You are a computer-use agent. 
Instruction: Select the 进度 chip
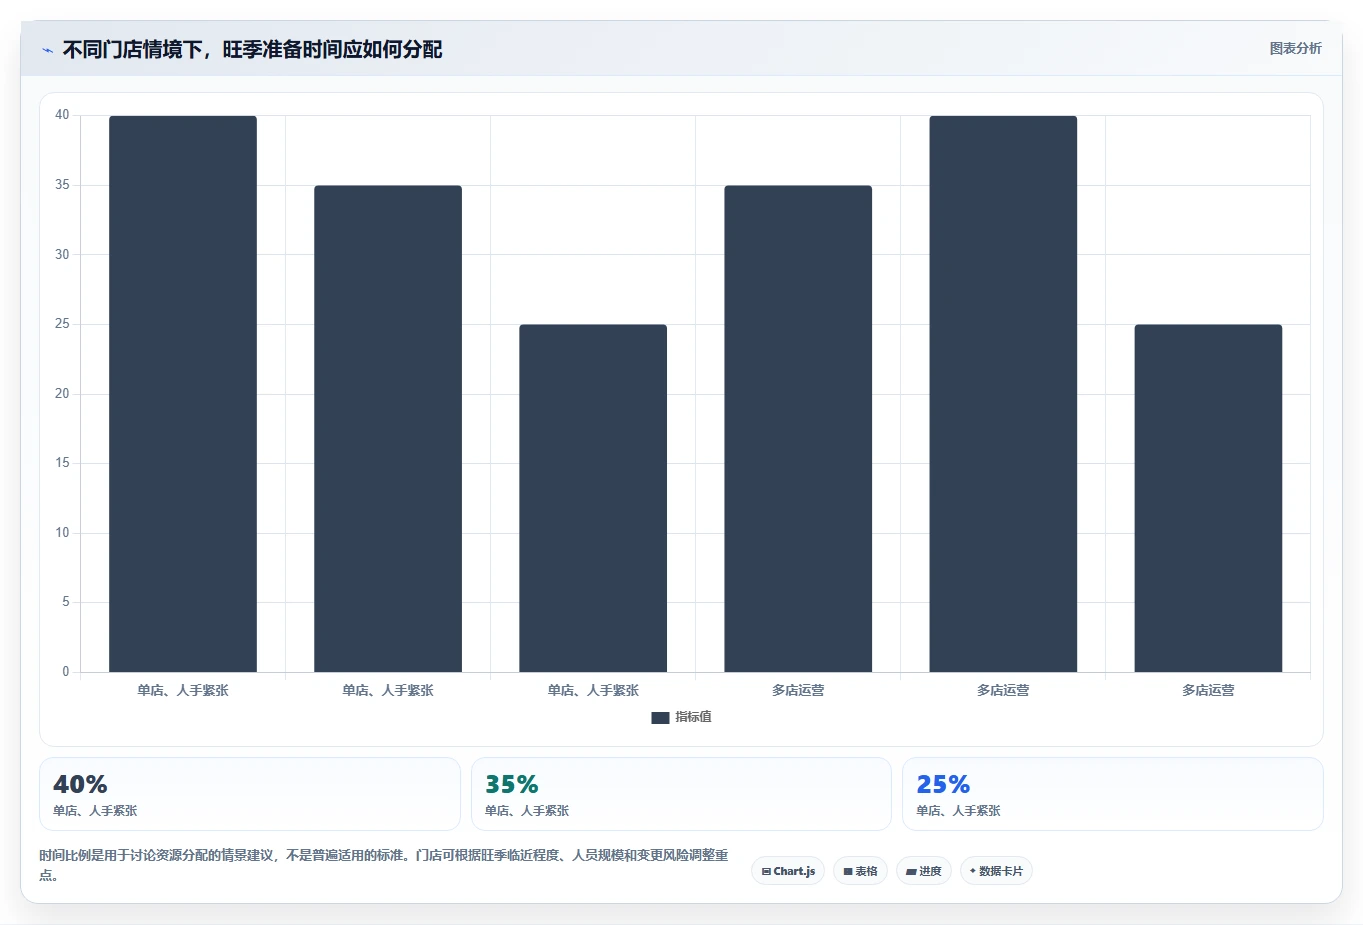[x=924, y=871]
